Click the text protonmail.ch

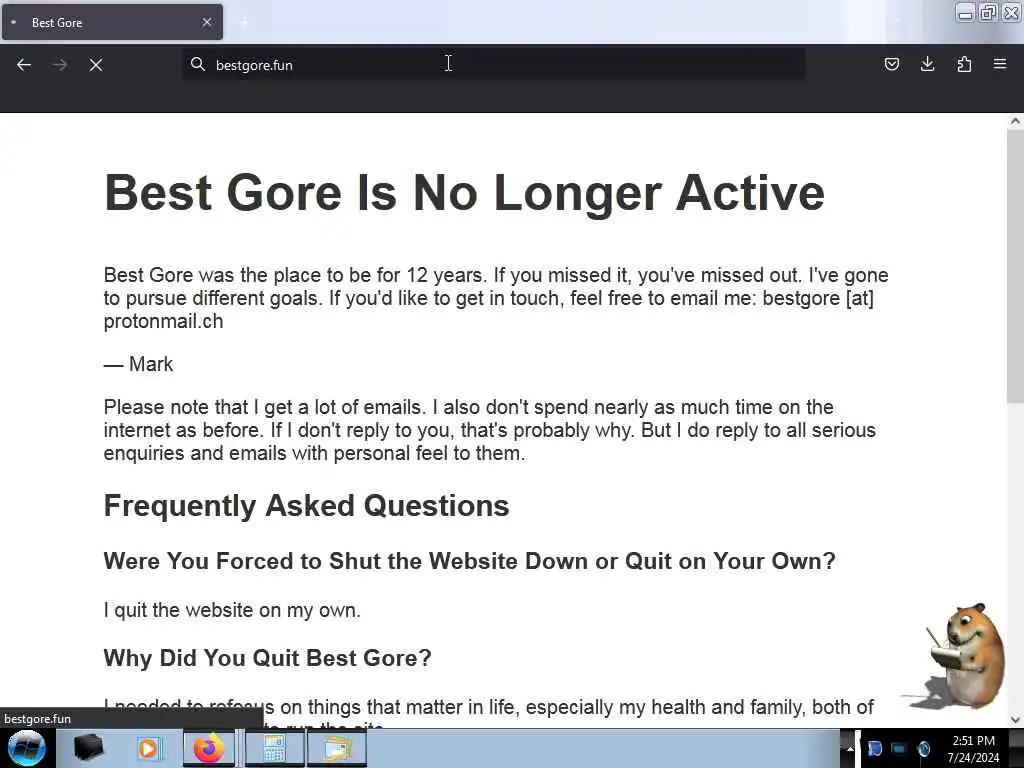[x=163, y=321]
